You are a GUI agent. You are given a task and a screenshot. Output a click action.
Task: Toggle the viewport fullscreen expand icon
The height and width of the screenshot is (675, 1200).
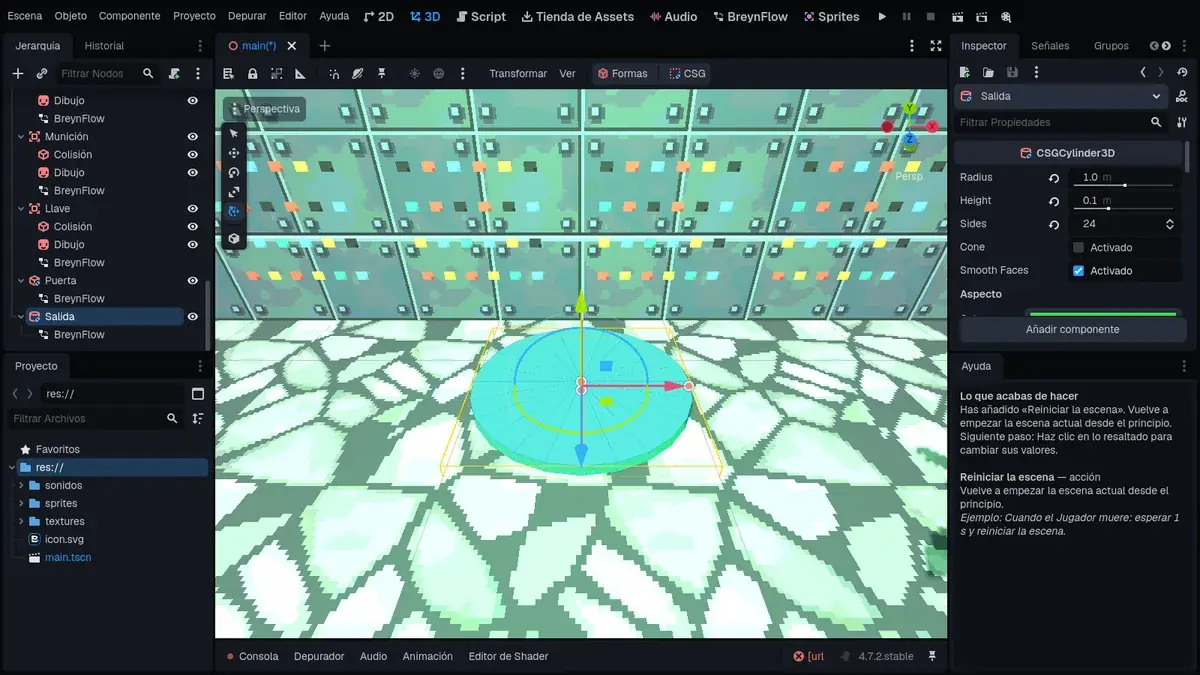pyautogui.click(x=936, y=46)
